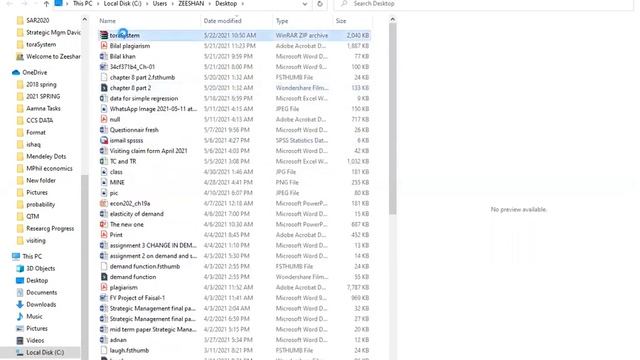Open toraSystem folder in navigation pane
The height and width of the screenshot is (360, 640).
[41, 44]
